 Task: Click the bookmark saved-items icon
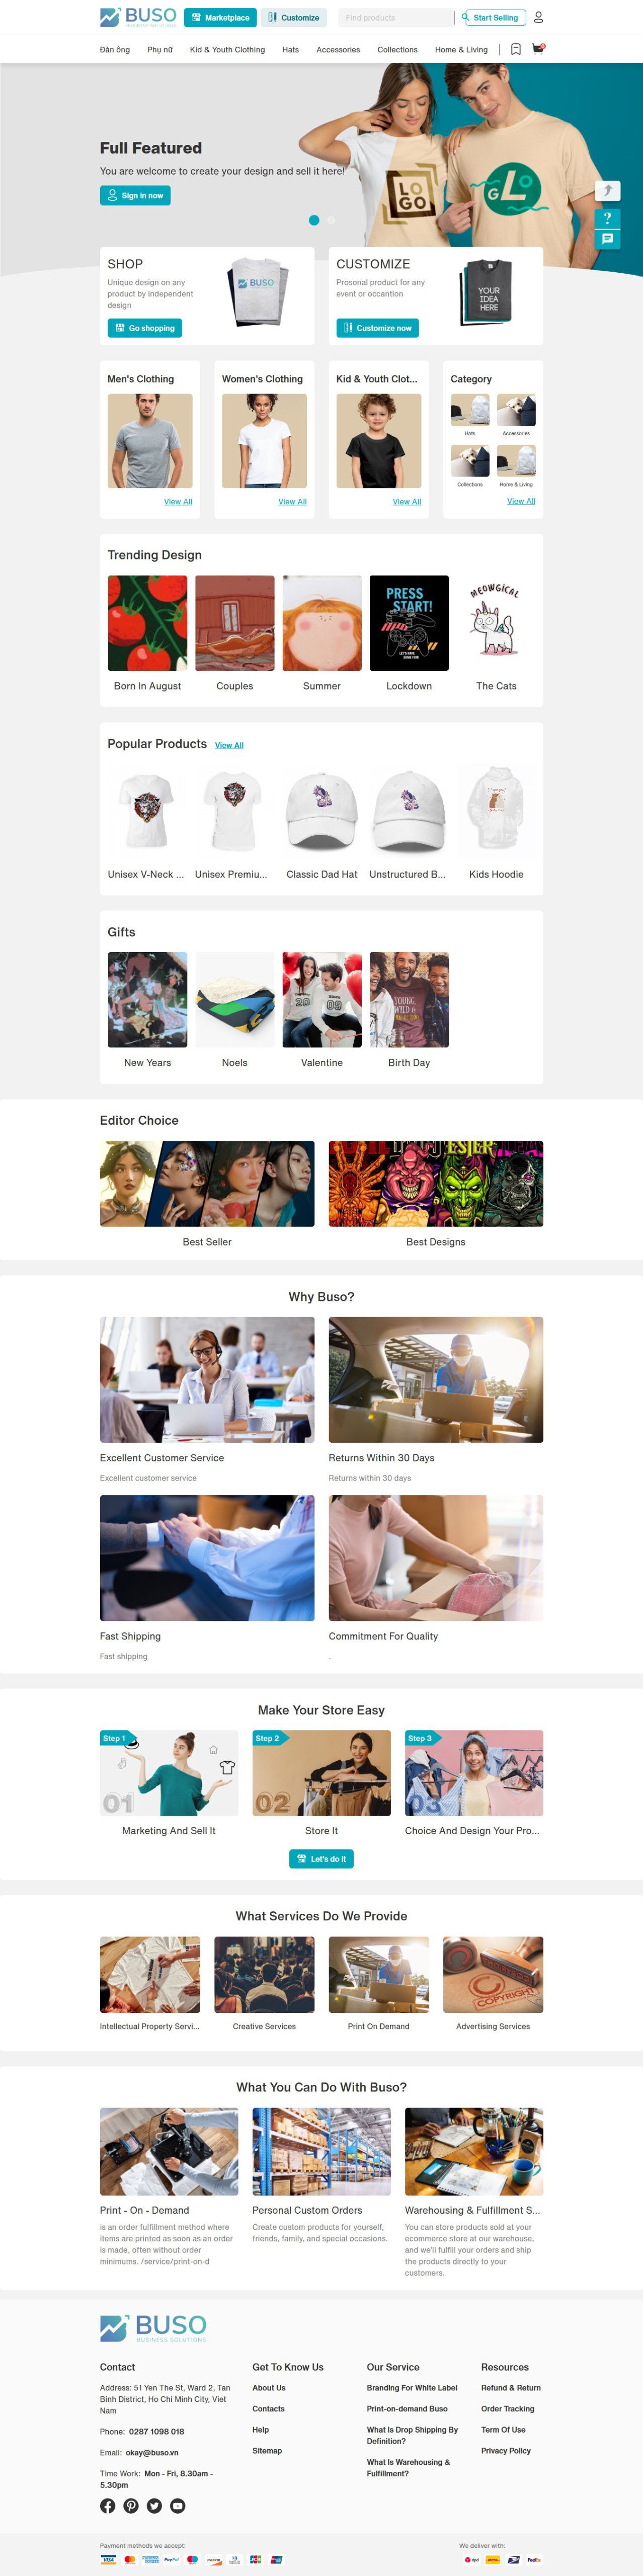click(515, 49)
